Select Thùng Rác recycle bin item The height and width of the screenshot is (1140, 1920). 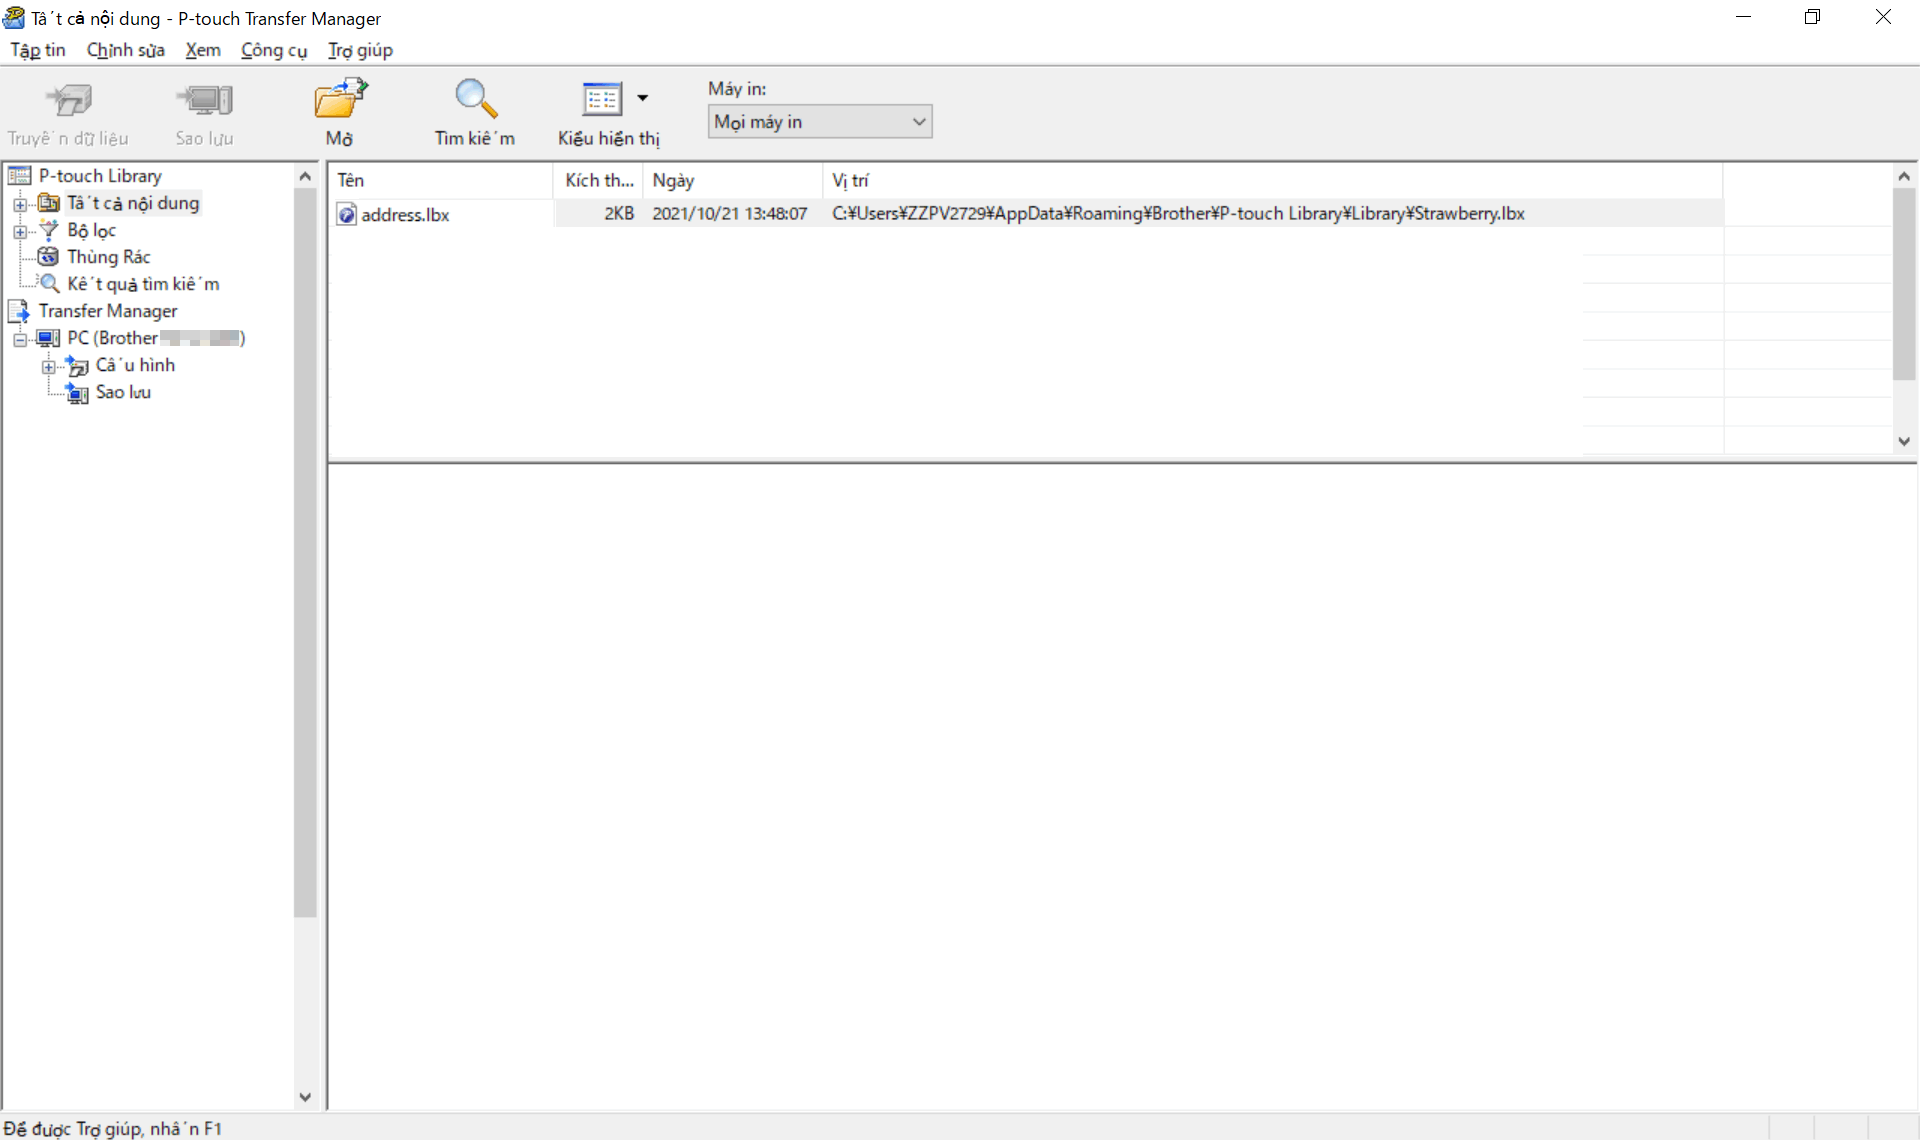coord(108,257)
